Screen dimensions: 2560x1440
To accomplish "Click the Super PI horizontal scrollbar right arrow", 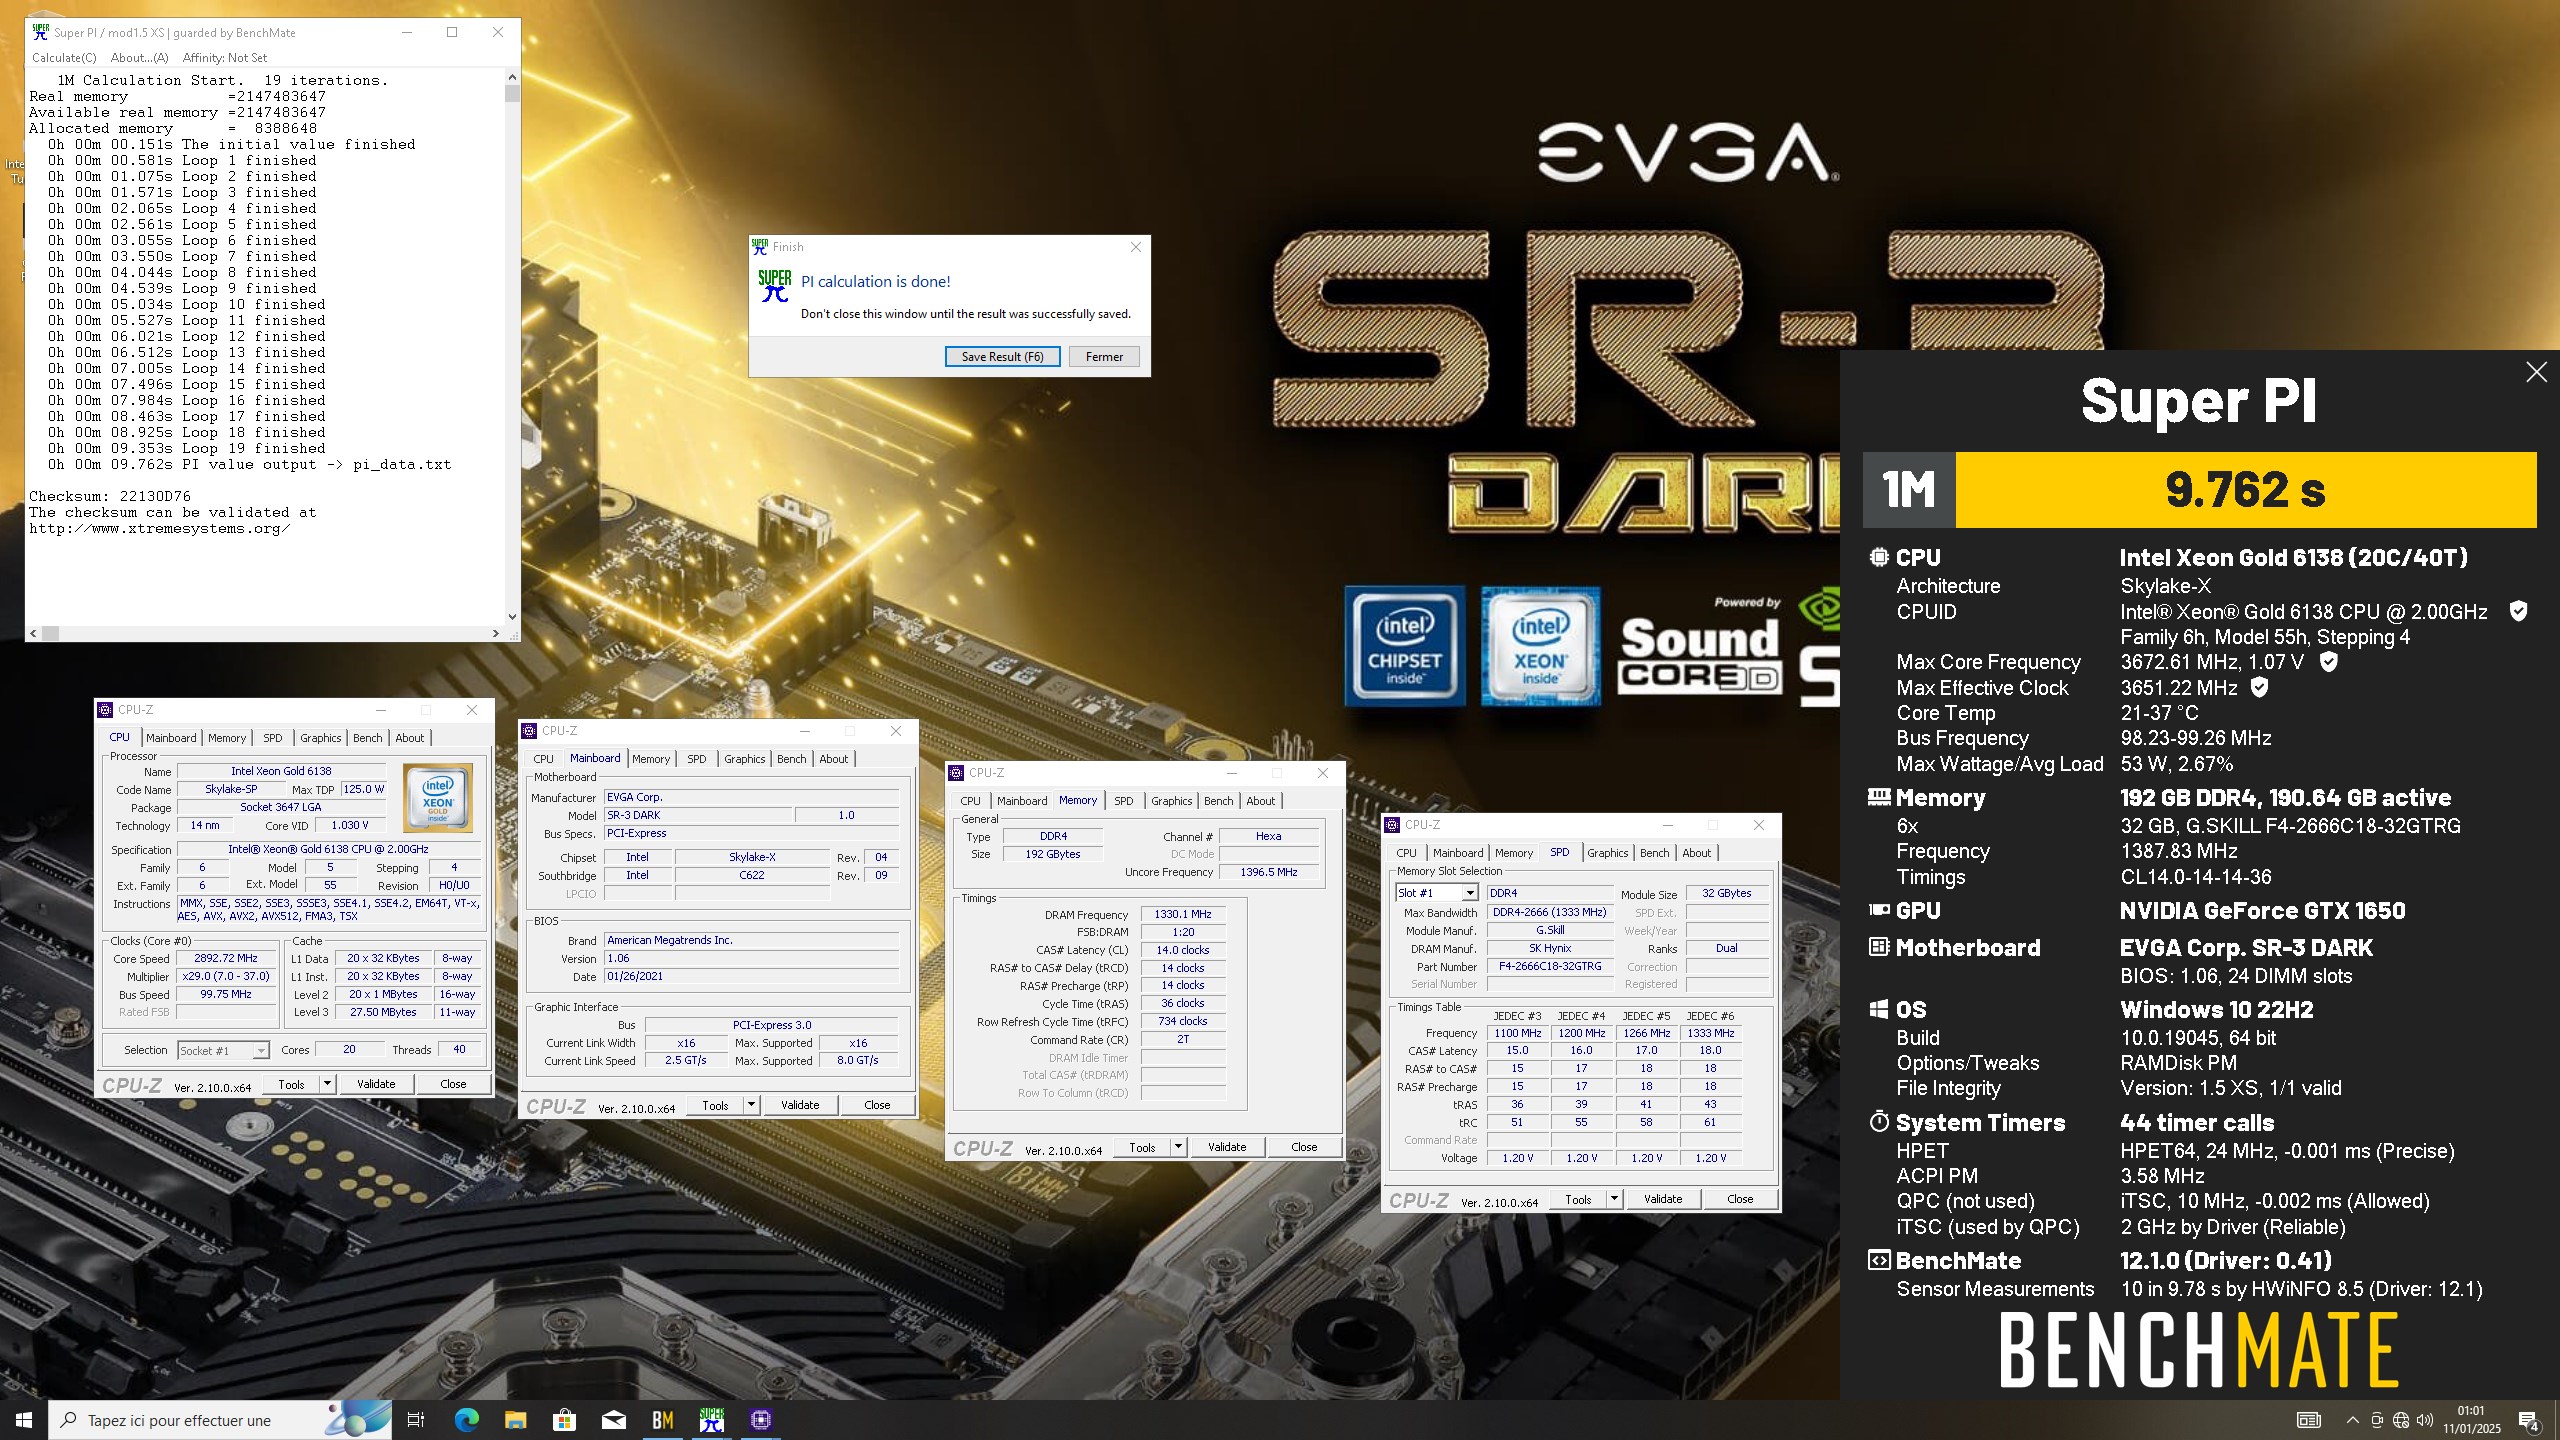I will (496, 633).
